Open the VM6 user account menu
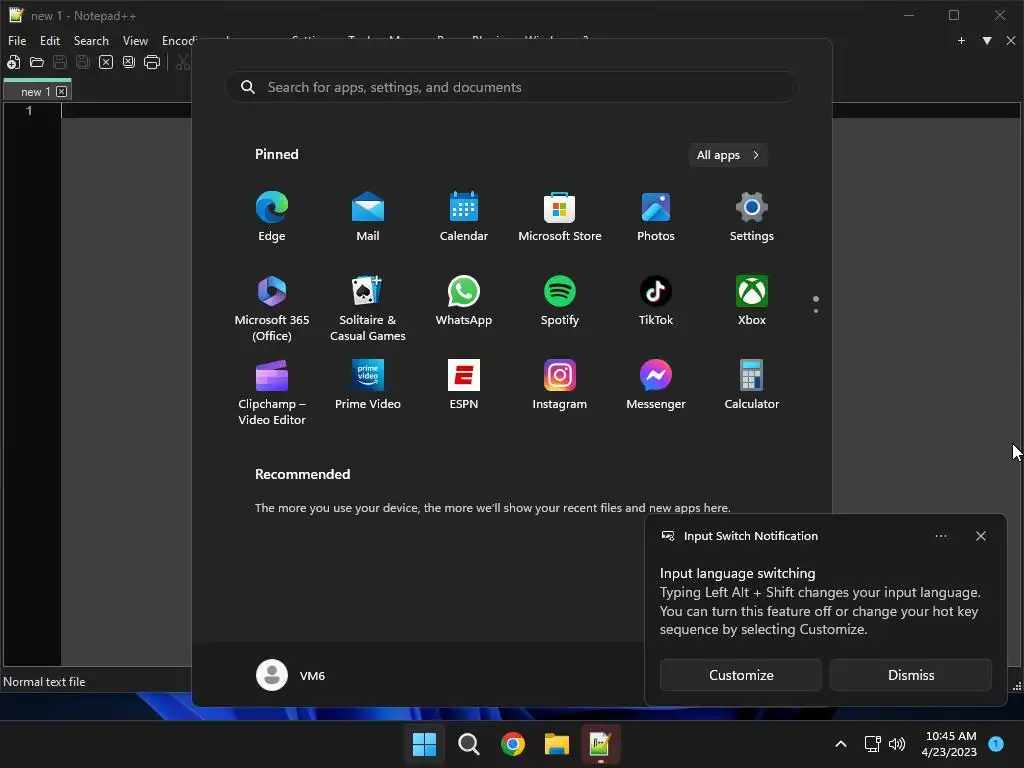Screen dimensions: 1024x768 tap(291, 675)
